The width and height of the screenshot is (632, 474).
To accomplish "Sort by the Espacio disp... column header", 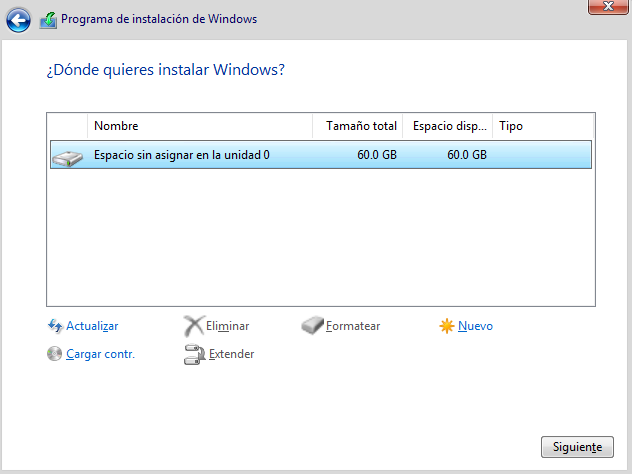I will pyautogui.click(x=447, y=126).
